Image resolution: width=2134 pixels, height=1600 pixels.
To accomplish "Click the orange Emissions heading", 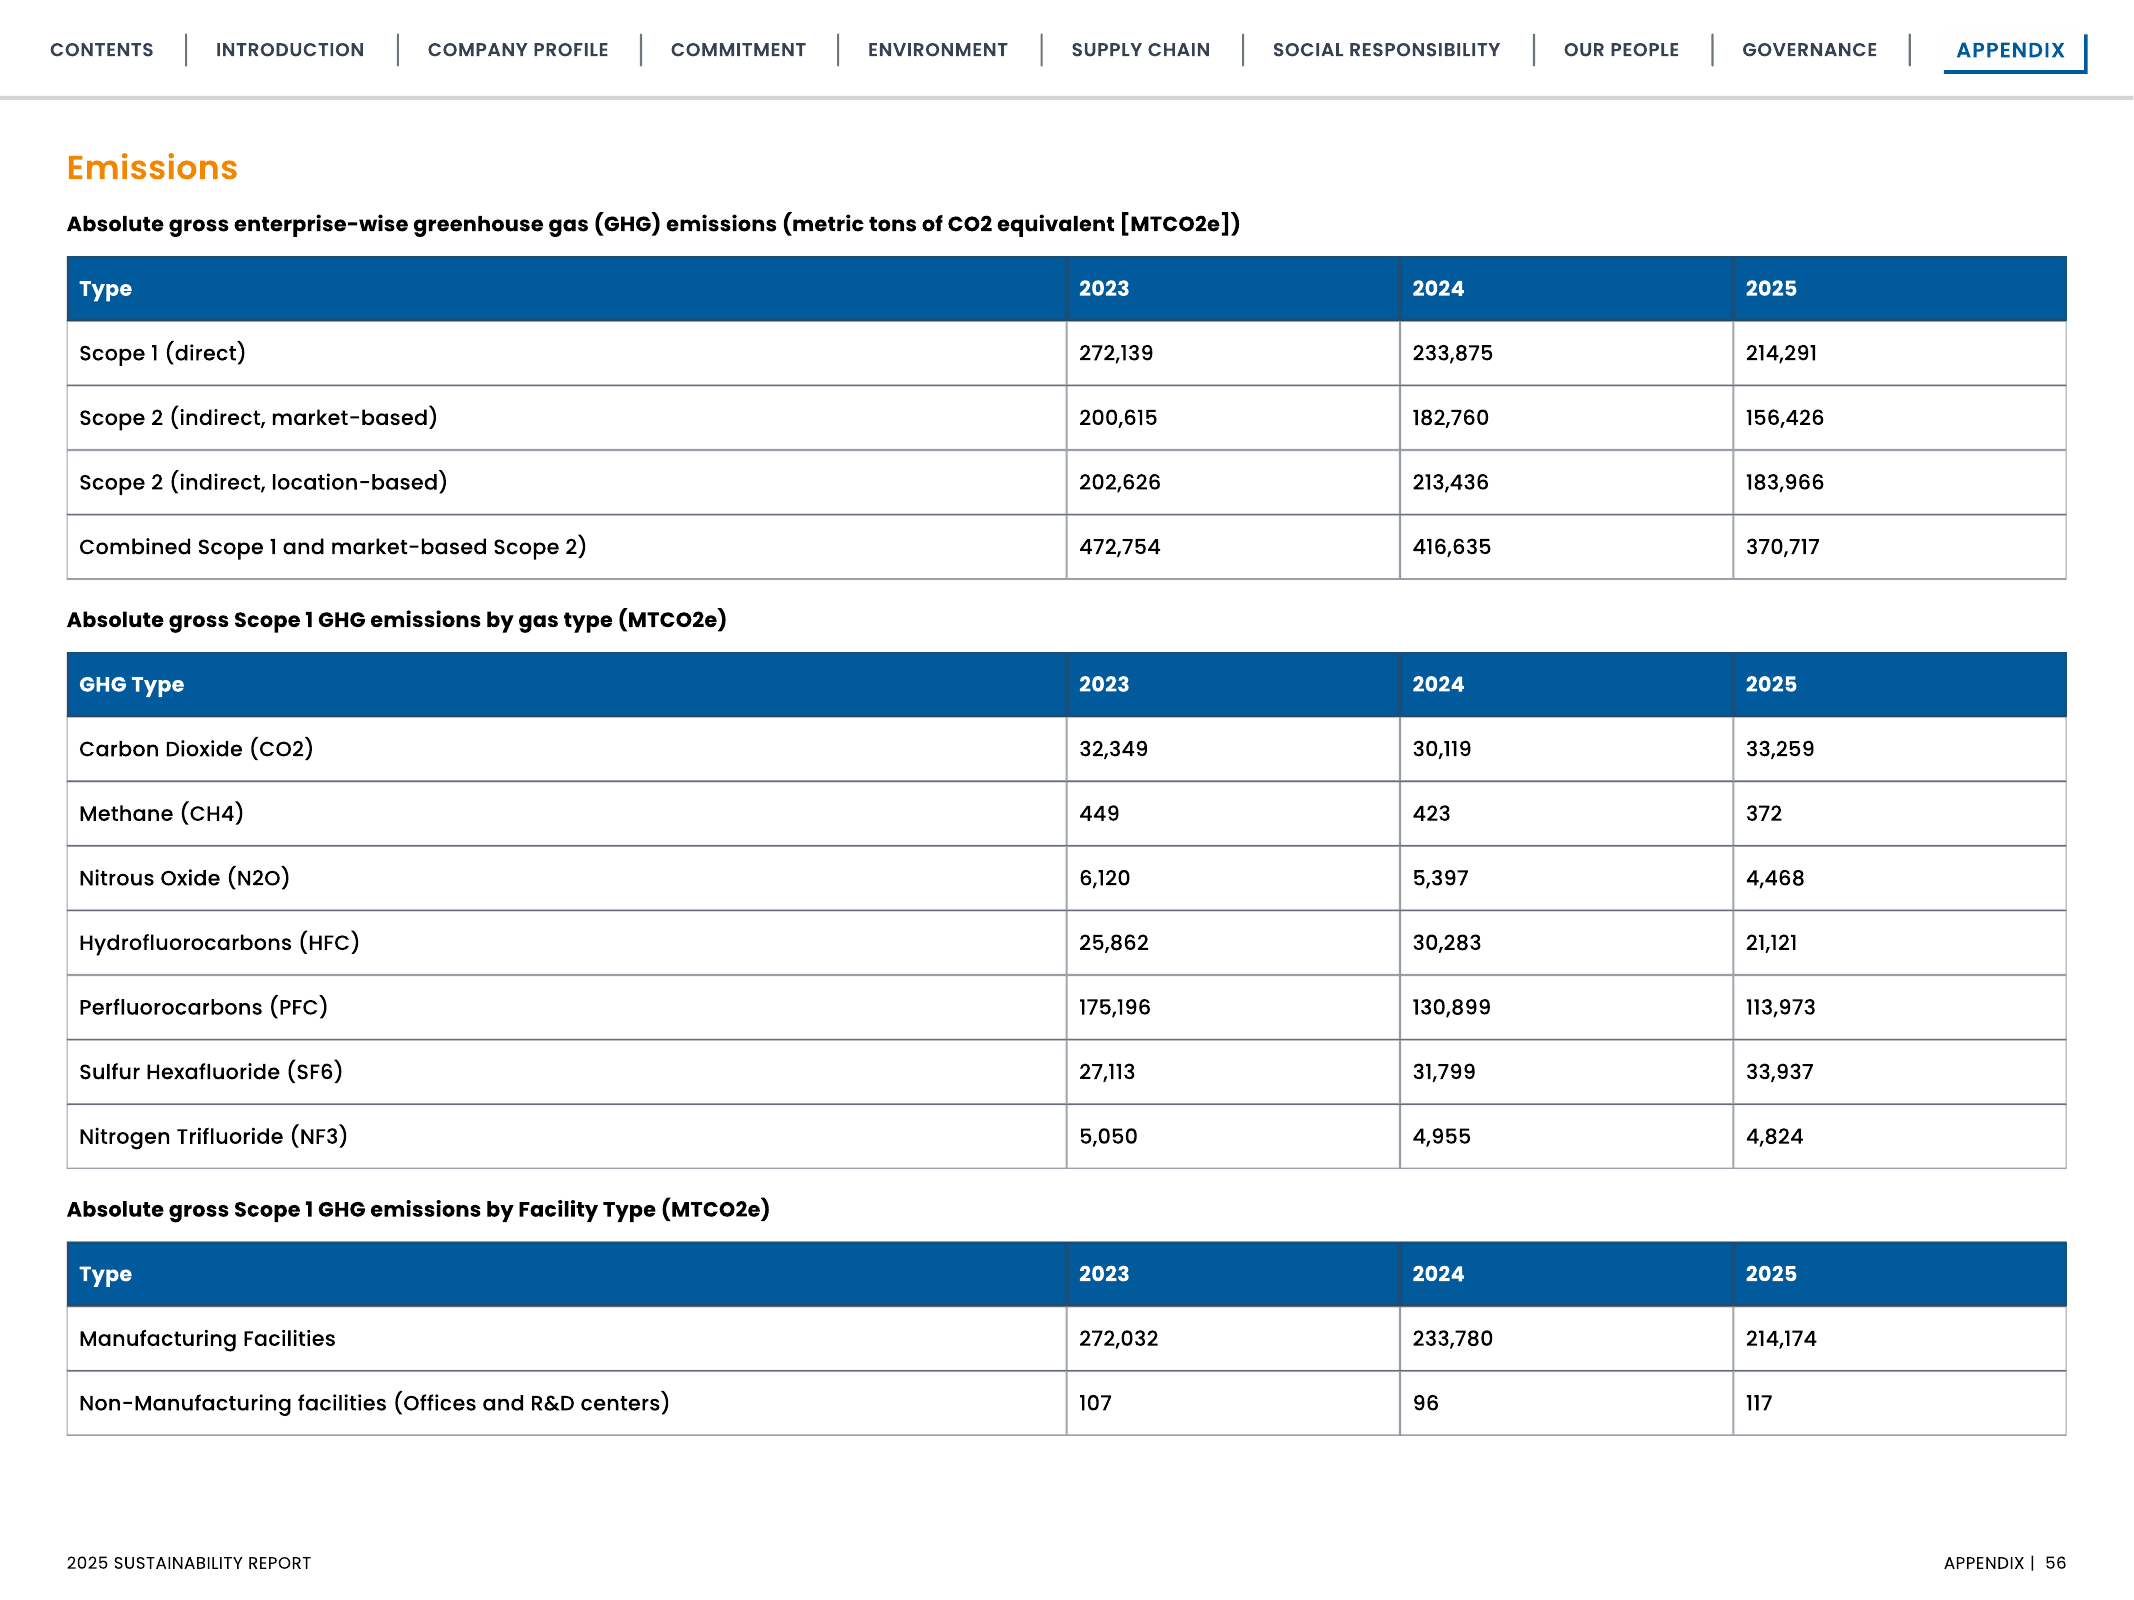I will click(152, 167).
